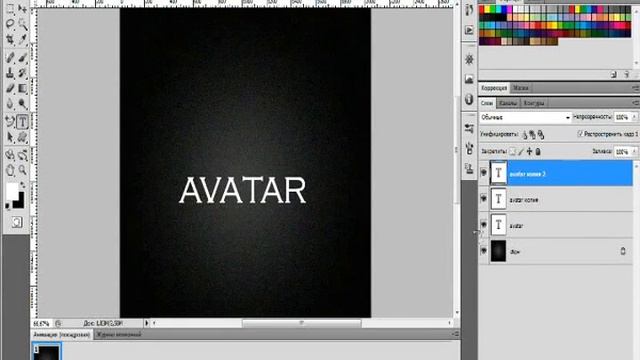Screen dimensions: 640x360
Task: Open the Непрозрачность opacity slider arrow
Action: pyautogui.click(x=634, y=117)
